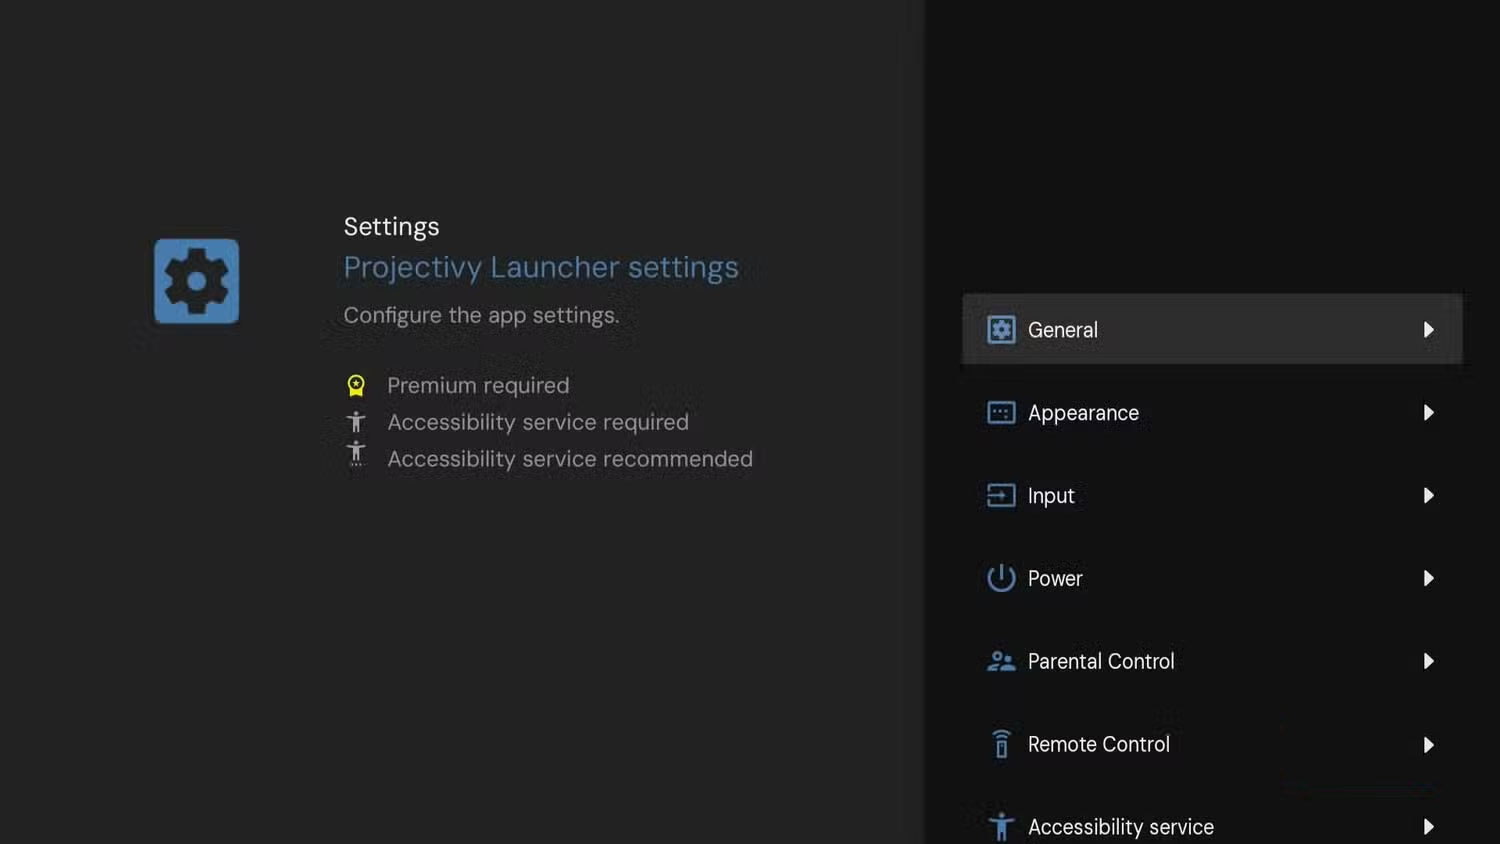Click the Remote Control device icon
This screenshot has height=844, width=1500.
[x=1000, y=744]
